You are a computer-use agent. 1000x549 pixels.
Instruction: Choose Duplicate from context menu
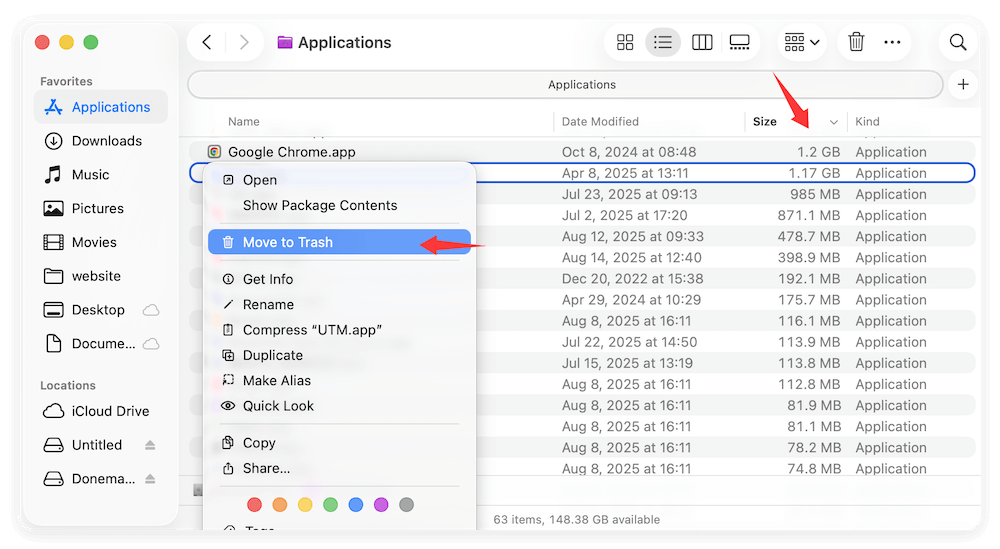339,355
